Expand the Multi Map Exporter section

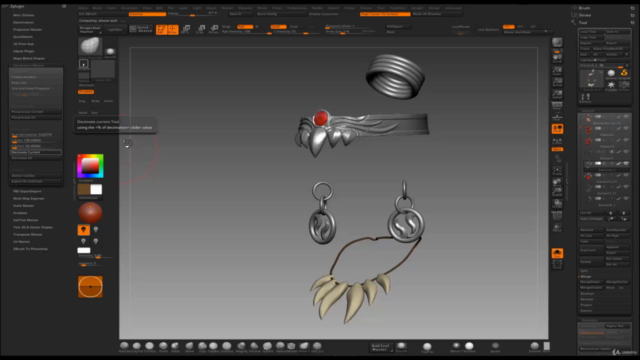pos(29,198)
